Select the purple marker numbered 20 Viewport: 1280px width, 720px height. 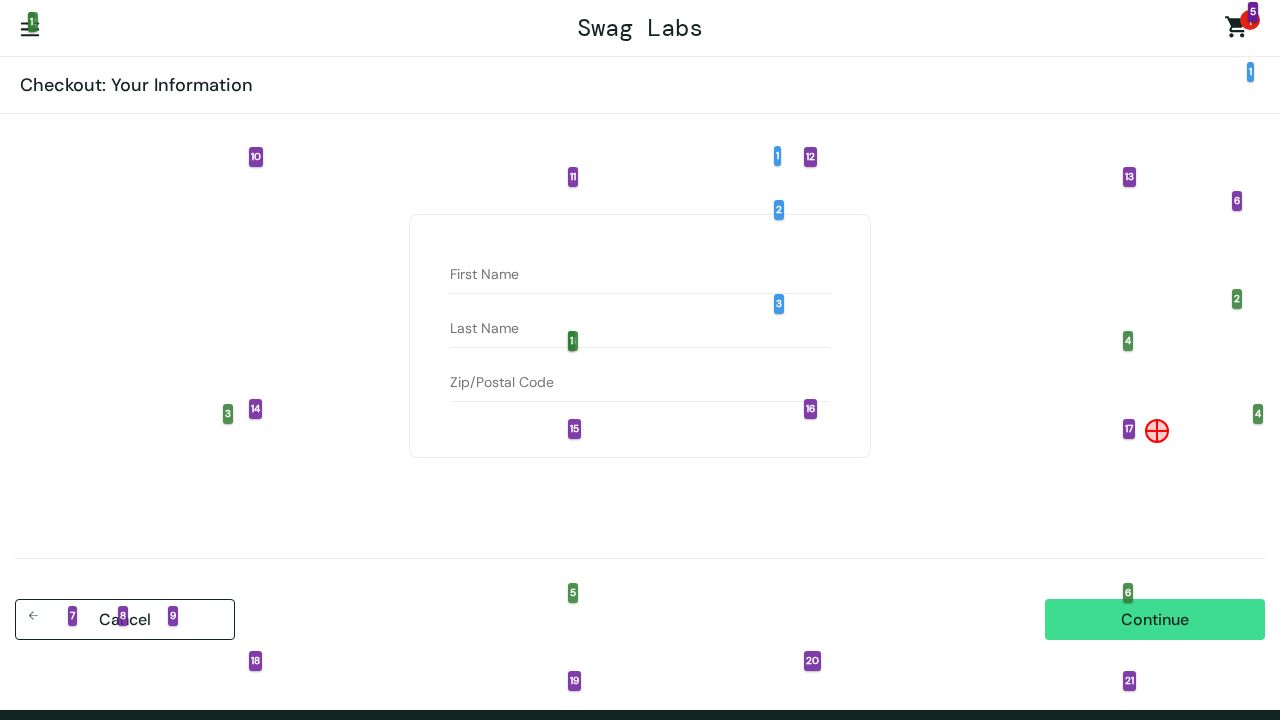(x=812, y=661)
